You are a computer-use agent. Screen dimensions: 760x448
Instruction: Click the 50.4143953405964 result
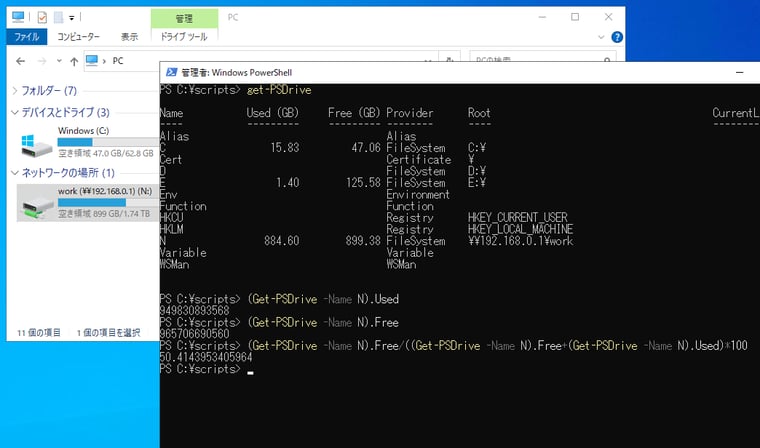point(206,358)
